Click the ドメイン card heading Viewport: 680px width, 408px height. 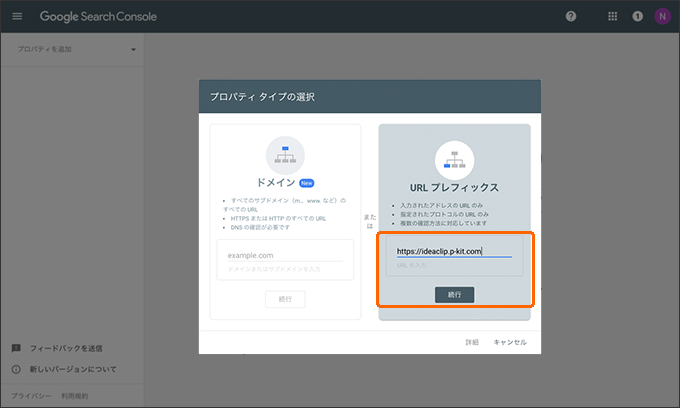[276, 183]
